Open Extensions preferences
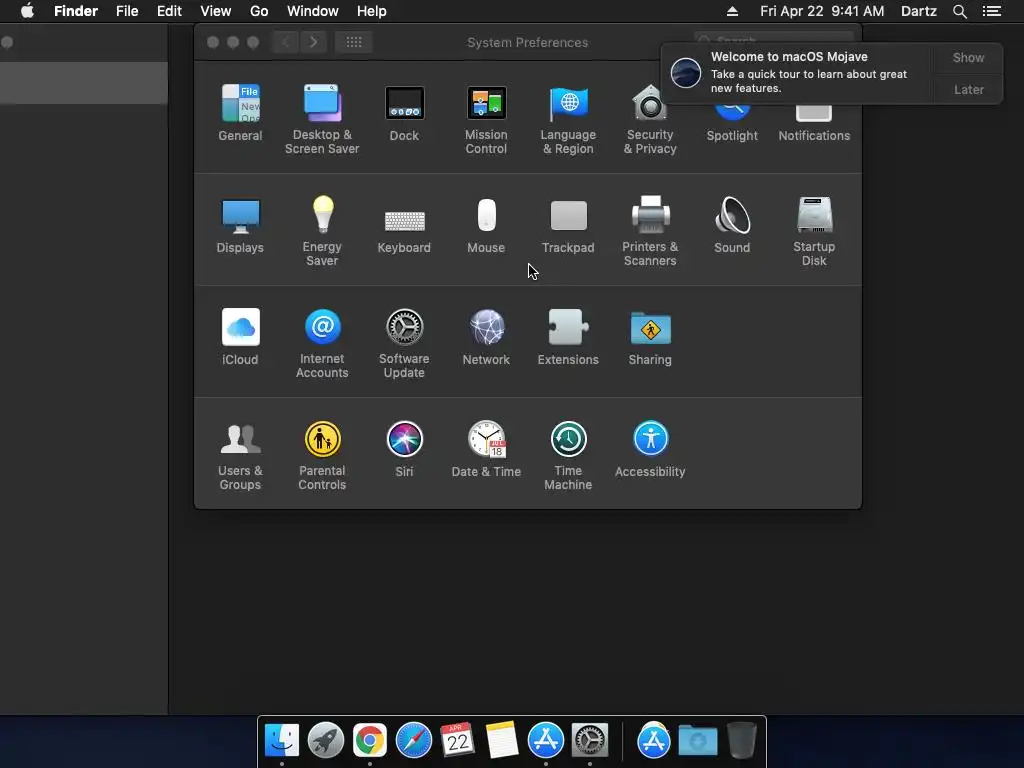This screenshot has width=1024, height=768. 568,336
